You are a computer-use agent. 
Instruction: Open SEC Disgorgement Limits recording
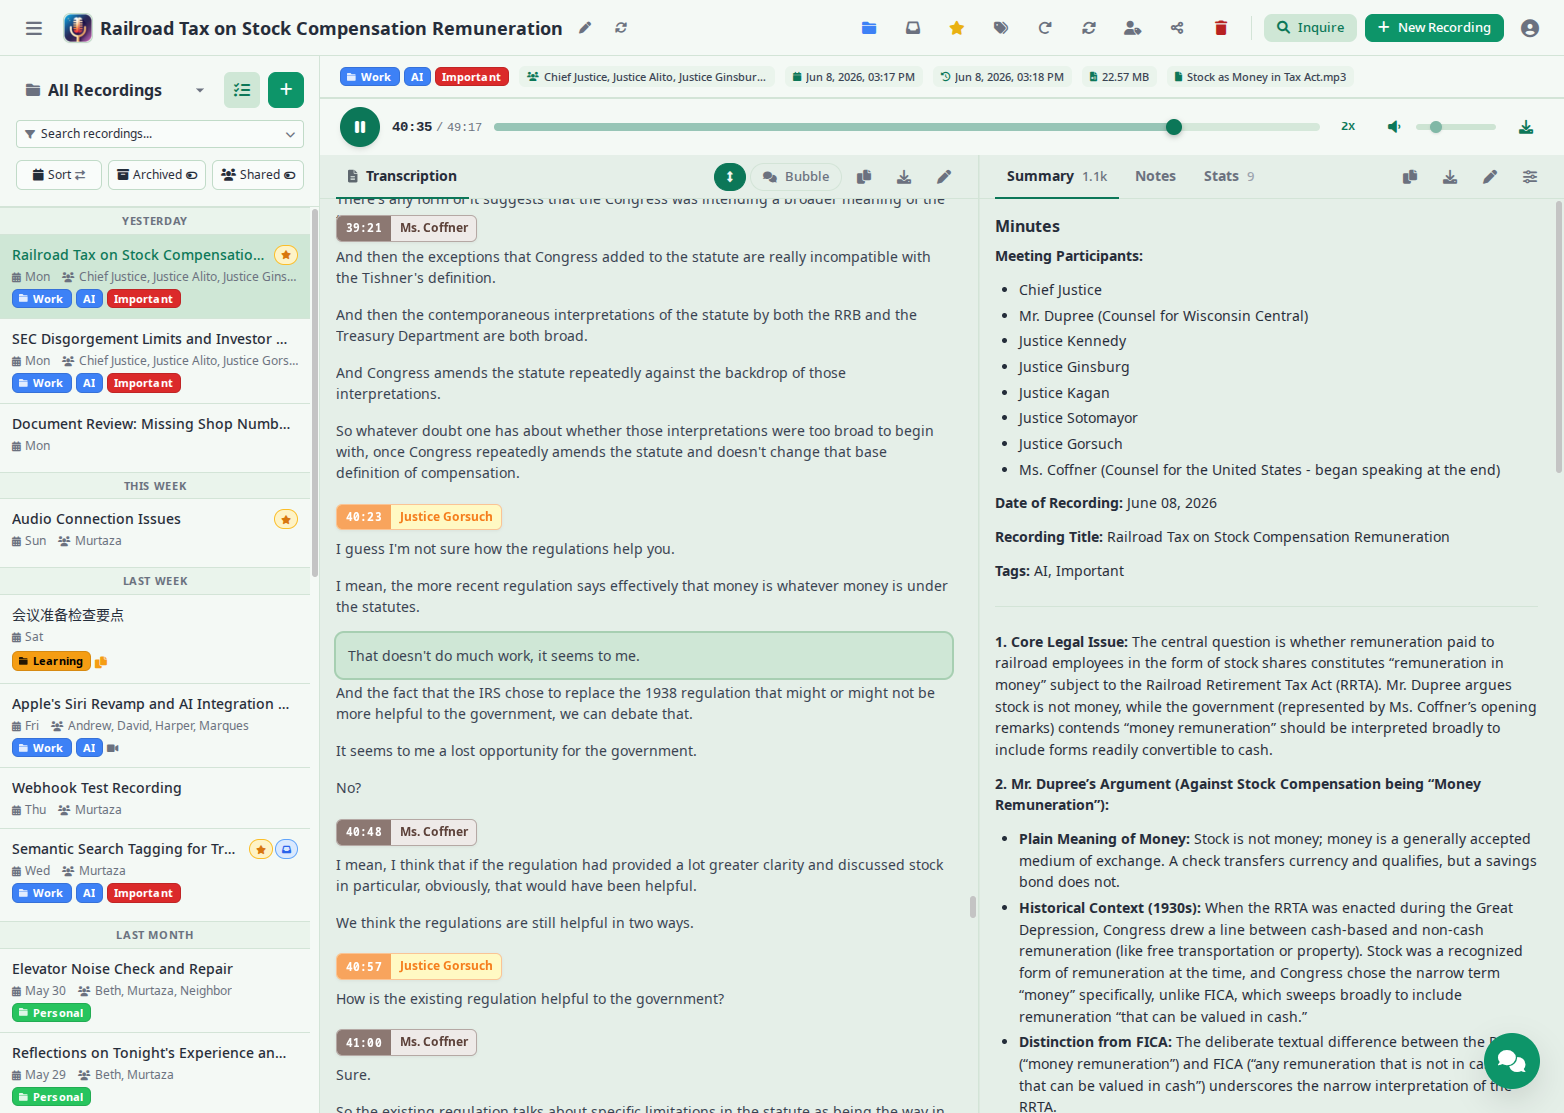click(x=155, y=361)
